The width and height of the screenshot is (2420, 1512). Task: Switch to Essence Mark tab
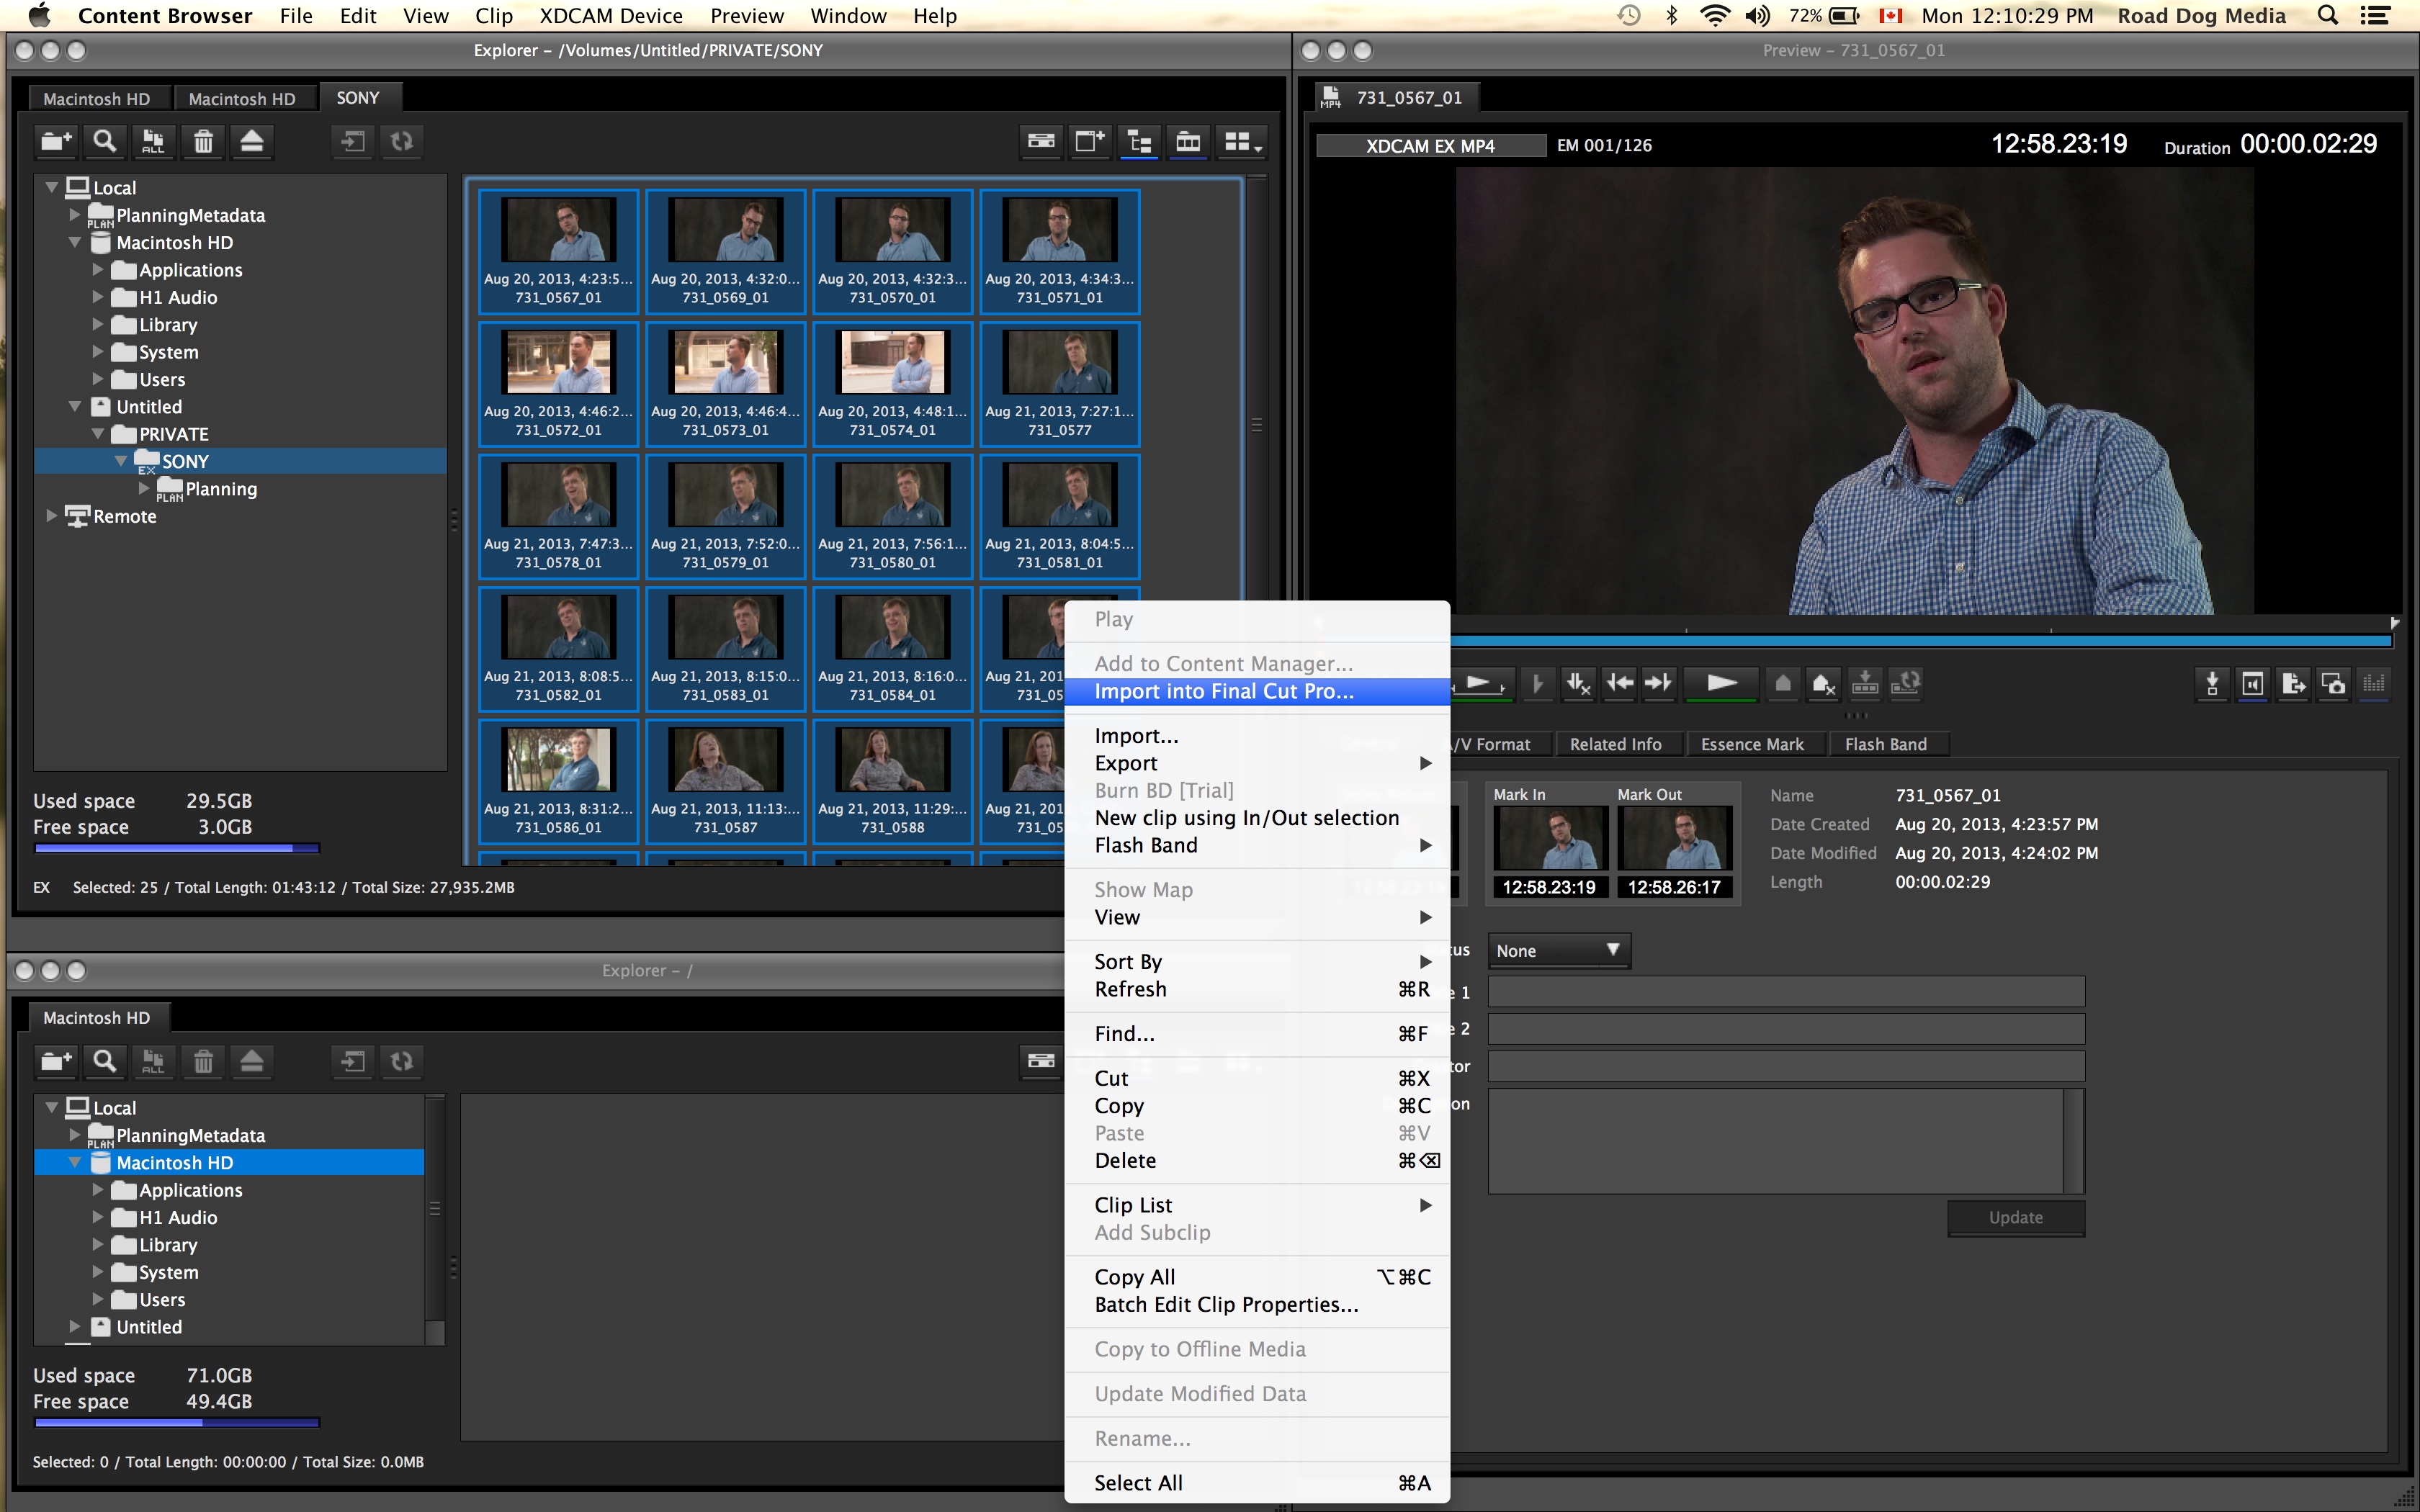click(x=1752, y=744)
